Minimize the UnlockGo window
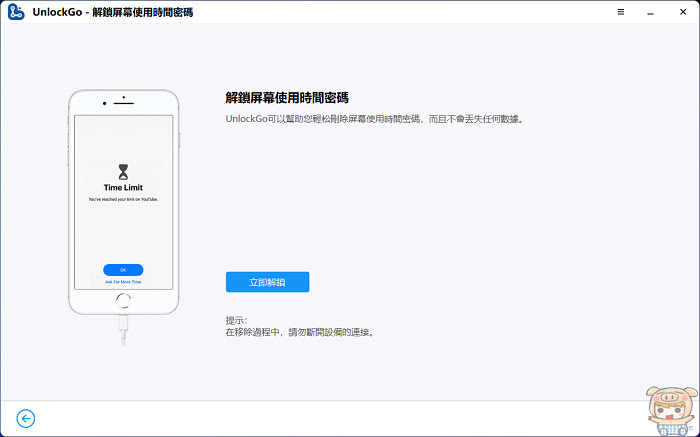 (650, 12)
